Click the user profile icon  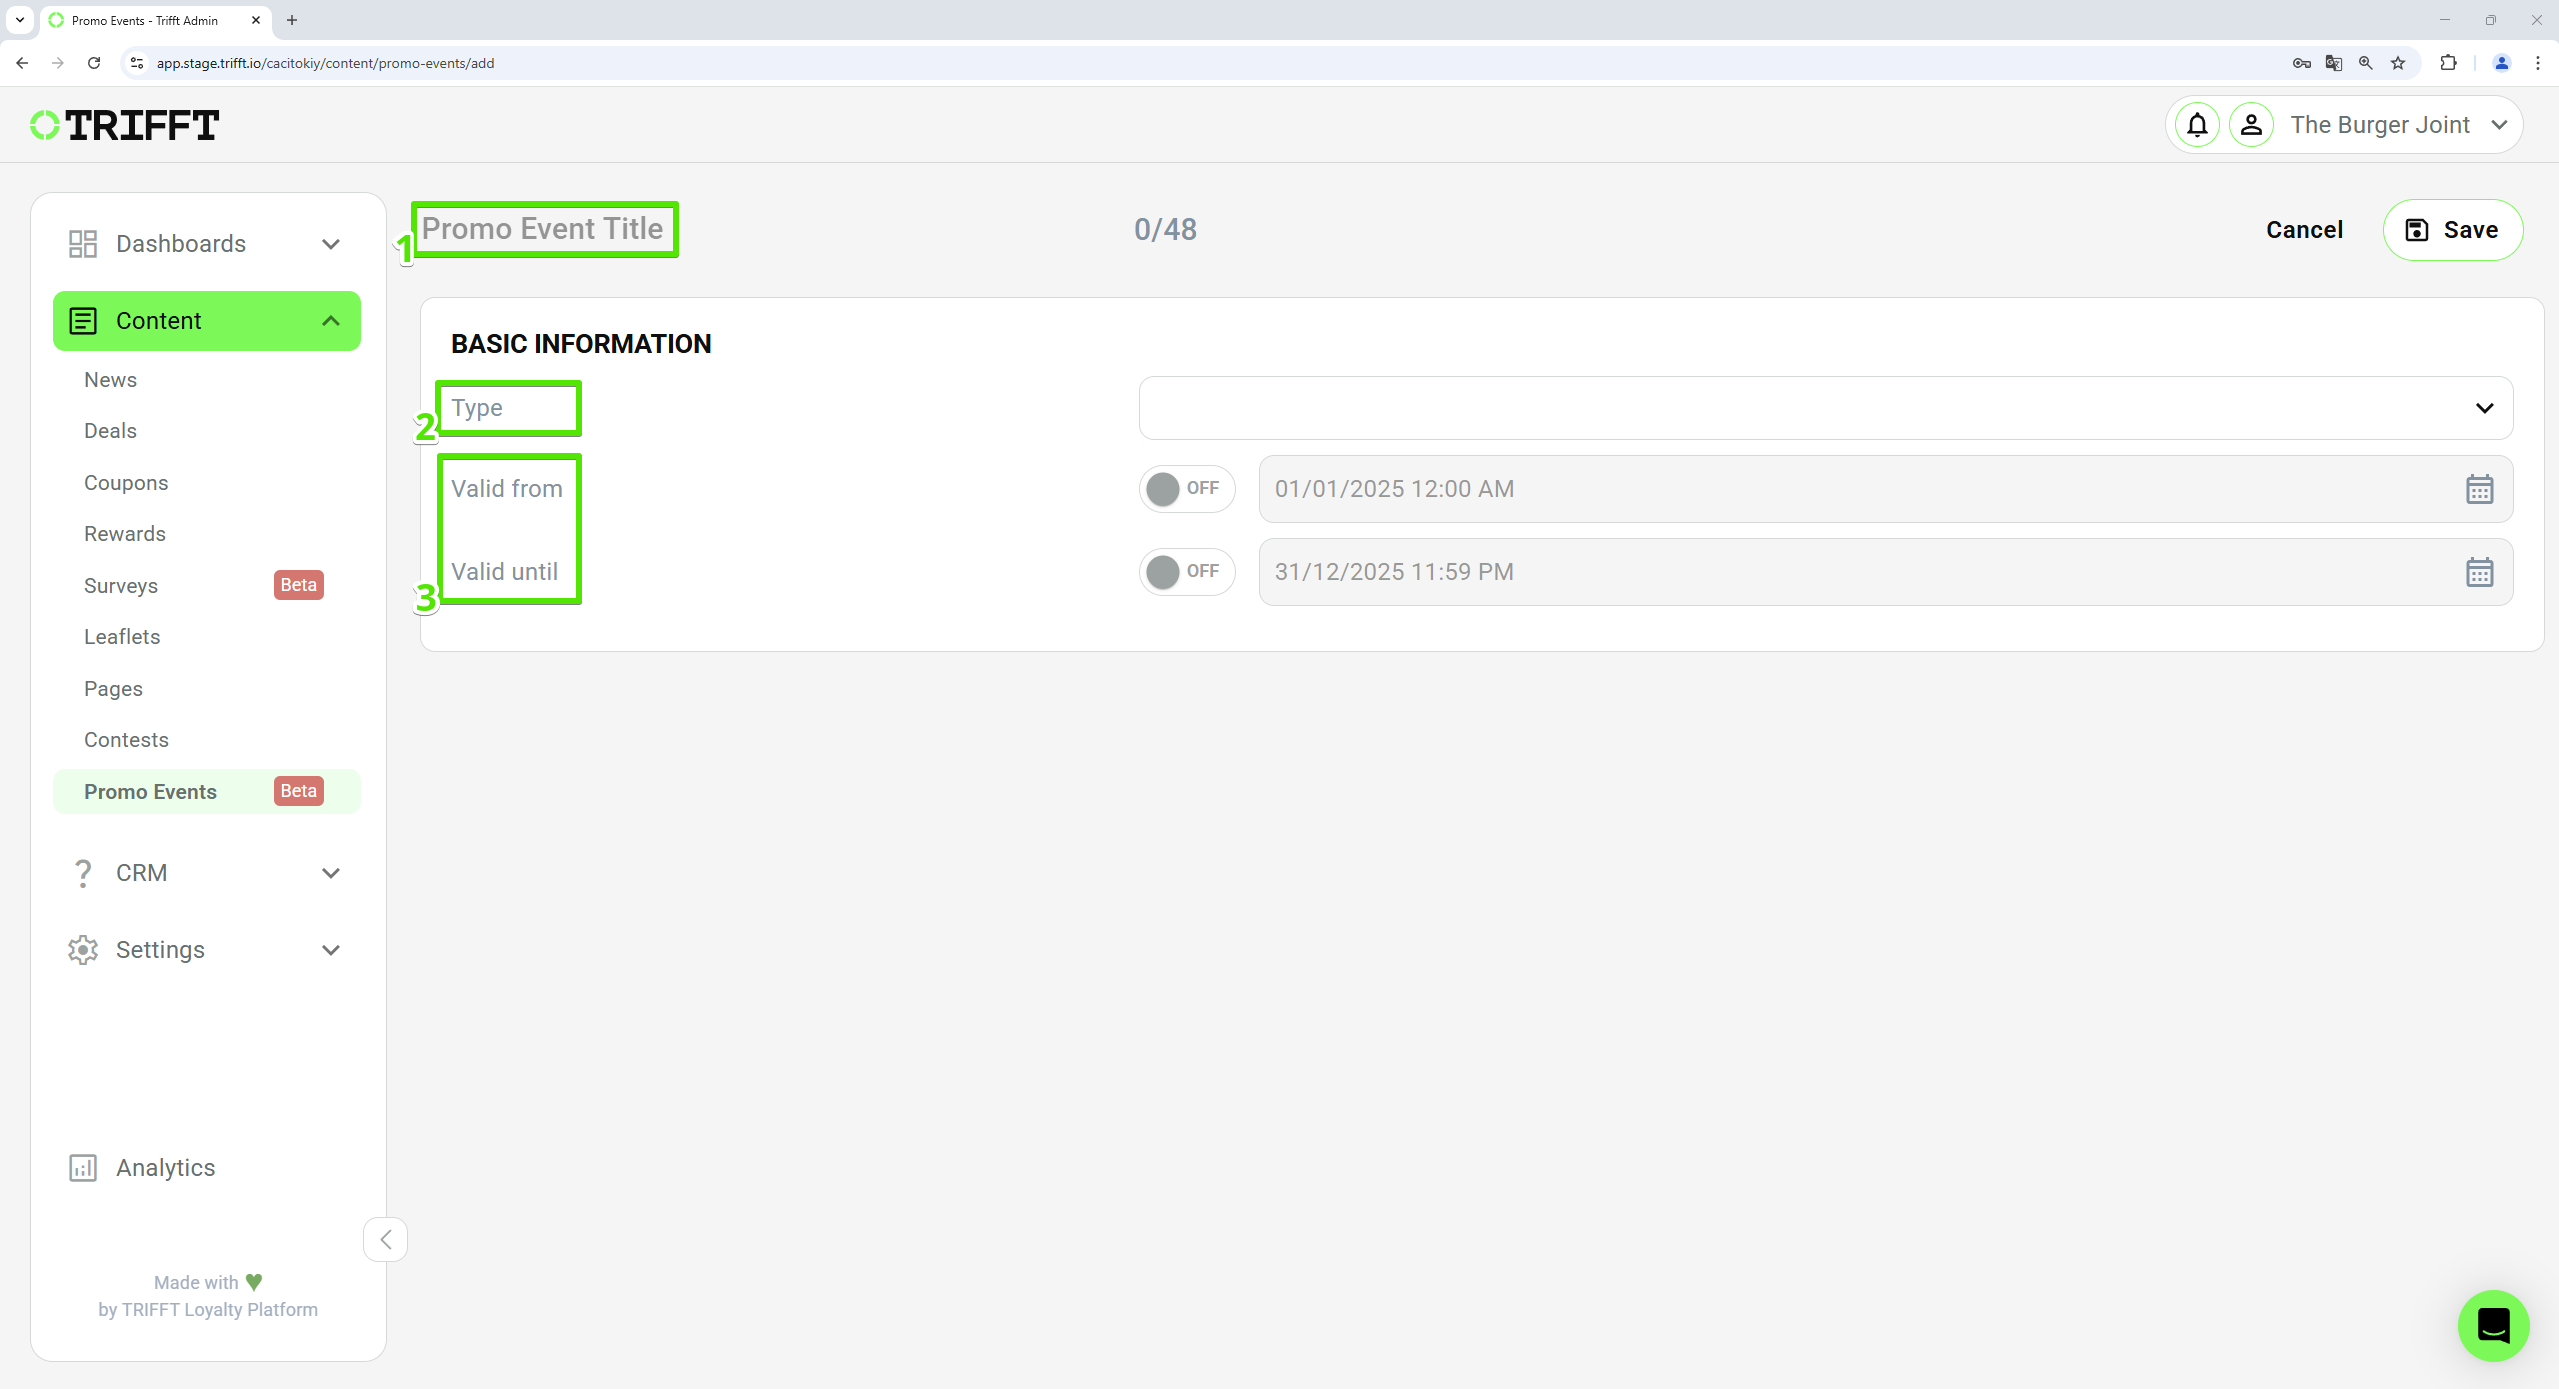tap(2253, 125)
